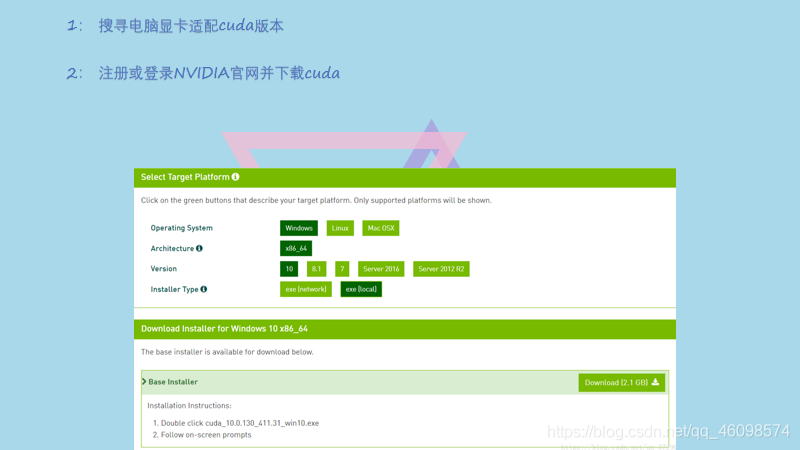
Task: Click the Operating System label
Action: [x=182, y=228]
